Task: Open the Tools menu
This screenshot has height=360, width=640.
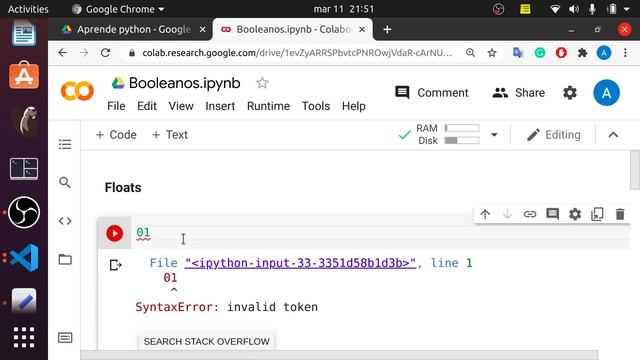Action: [316, 106]
